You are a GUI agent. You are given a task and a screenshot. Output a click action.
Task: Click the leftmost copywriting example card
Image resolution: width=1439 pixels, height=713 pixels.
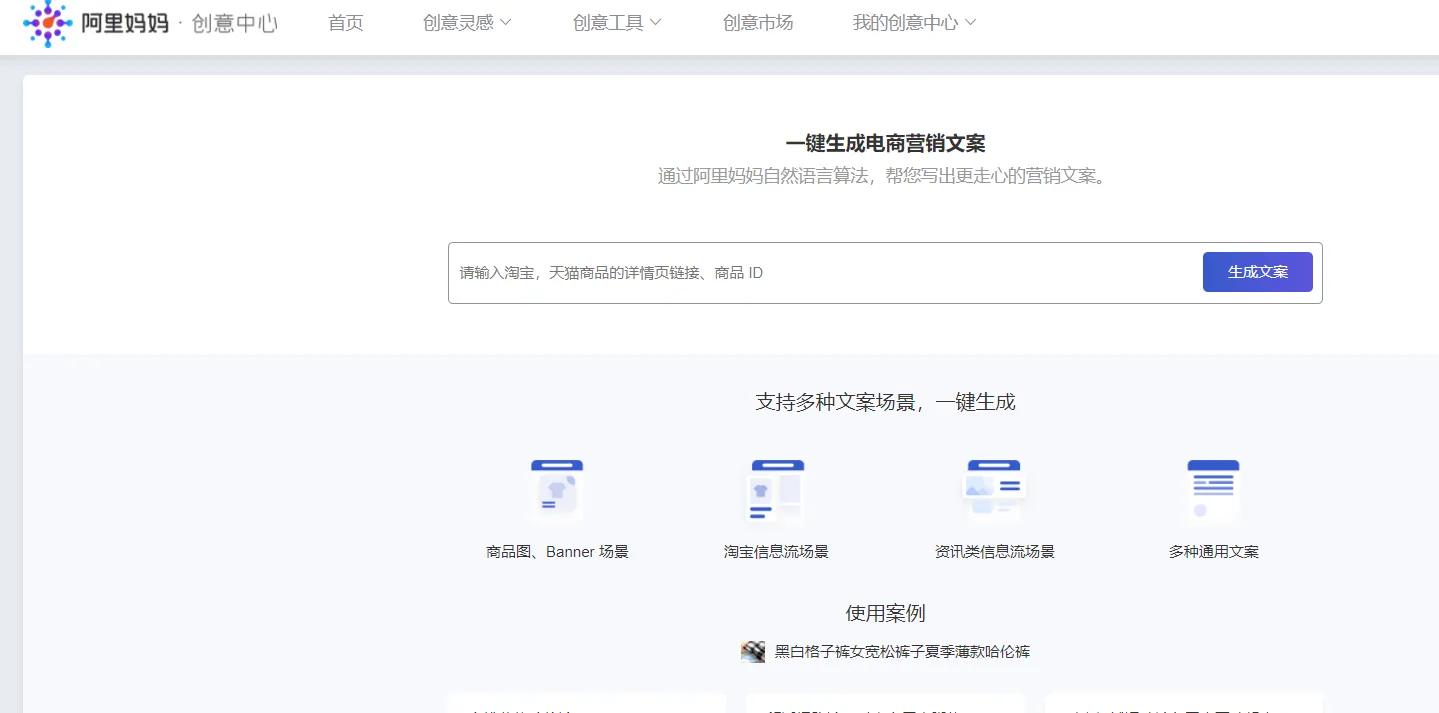coord(586,705)
